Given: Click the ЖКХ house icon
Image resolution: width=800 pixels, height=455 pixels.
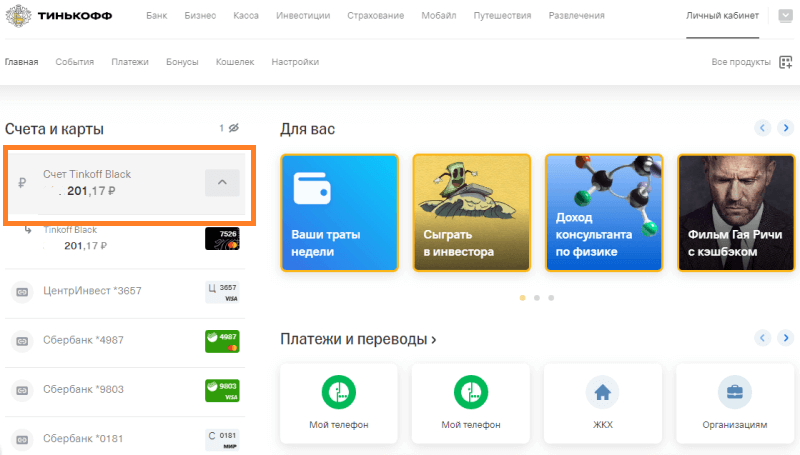Looking at the screenshot, I should (x=603, y=392).
